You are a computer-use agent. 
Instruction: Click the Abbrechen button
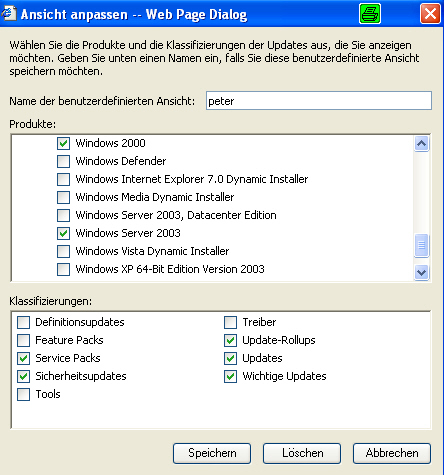click(x=392, y=453)
